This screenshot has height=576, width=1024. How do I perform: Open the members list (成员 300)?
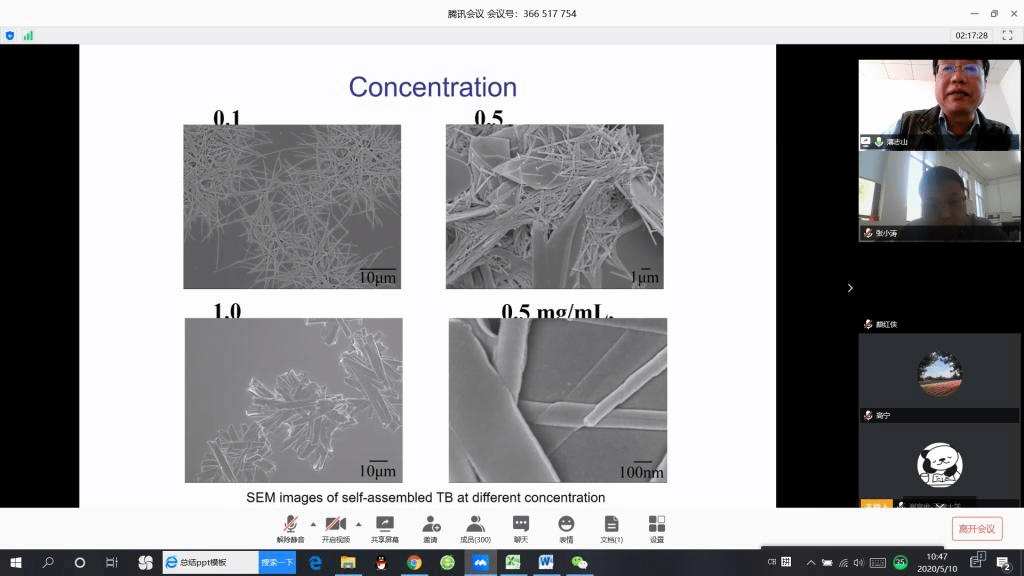click(475, 526)
